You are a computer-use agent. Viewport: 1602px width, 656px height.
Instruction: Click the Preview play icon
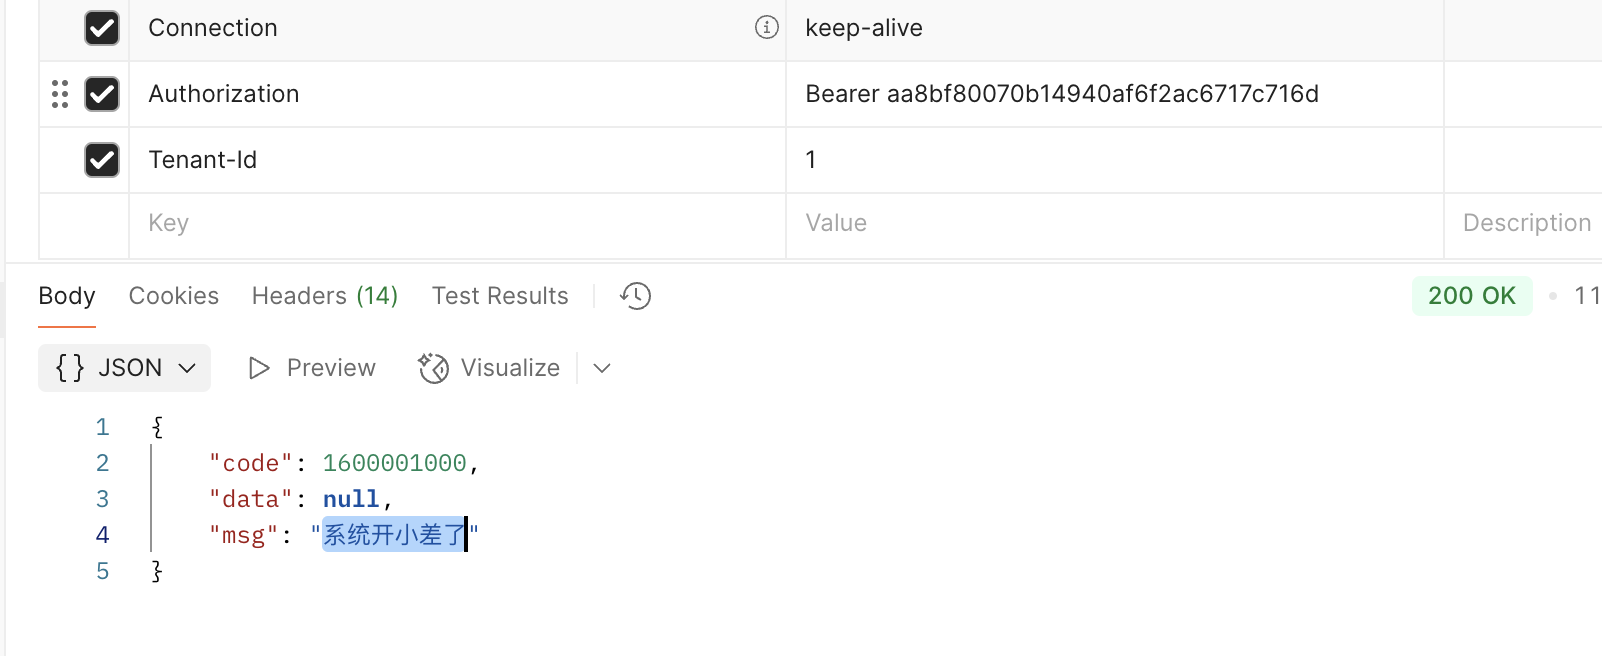(x=259, y=368)
